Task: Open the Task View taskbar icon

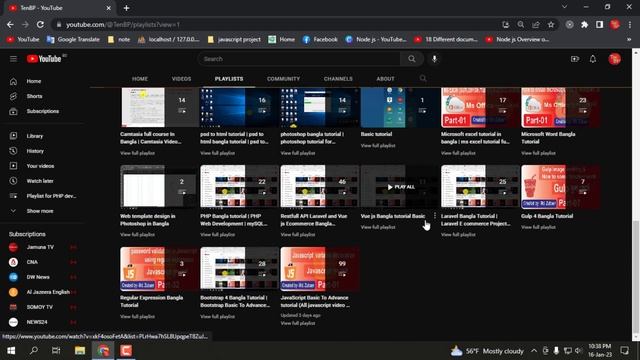Action: tap(56, 351)
